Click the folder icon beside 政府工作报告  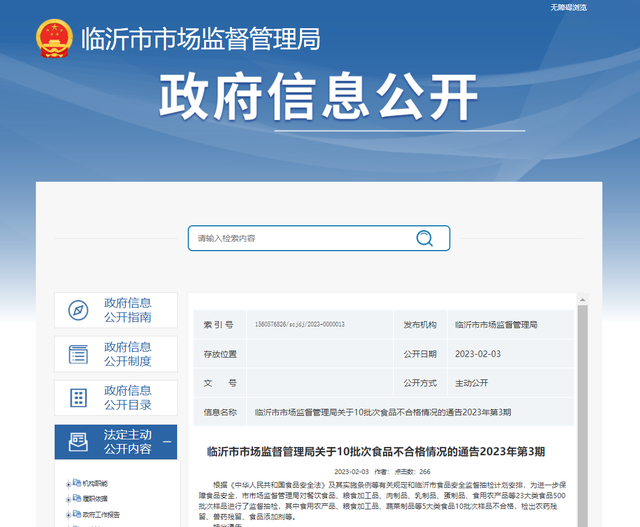tap(77, 514)
